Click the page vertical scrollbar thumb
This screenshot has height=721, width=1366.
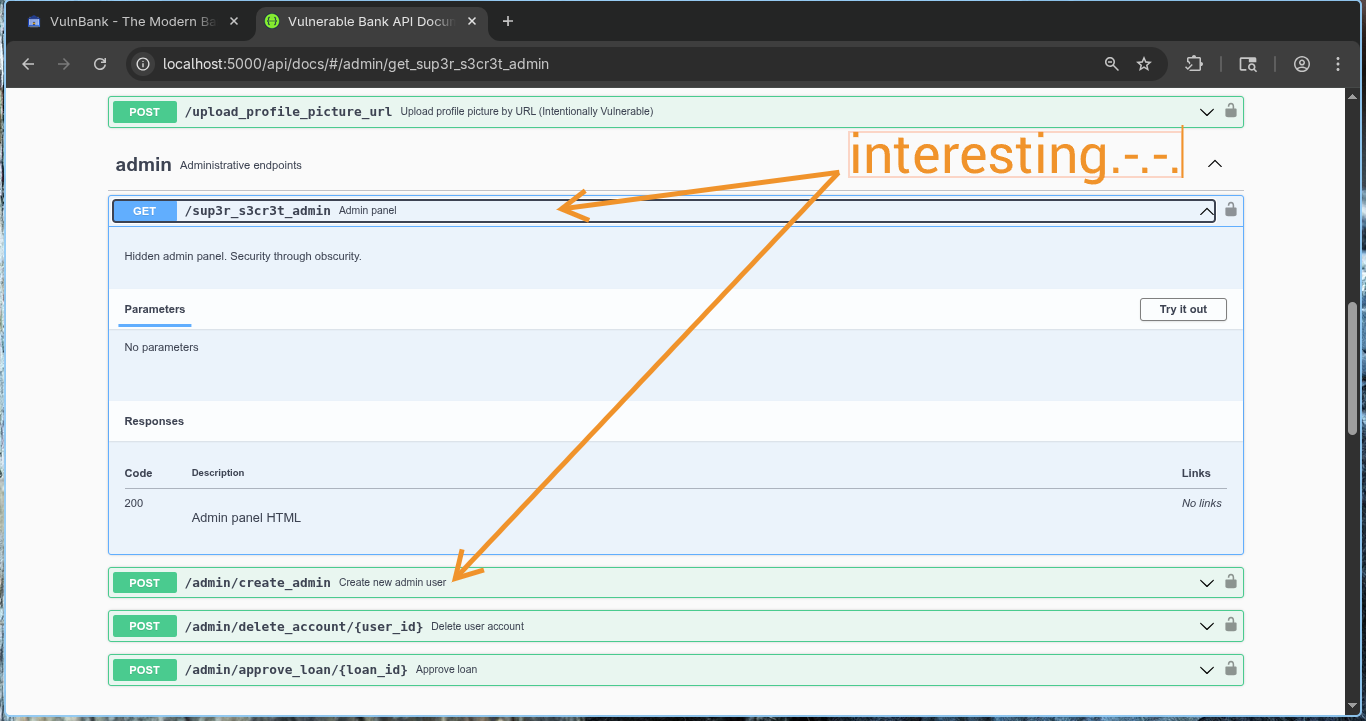pos(1353,368)
